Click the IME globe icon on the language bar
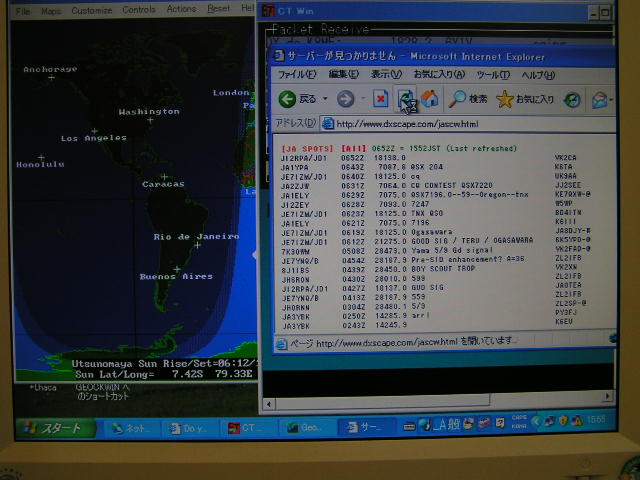 [425, 425]
